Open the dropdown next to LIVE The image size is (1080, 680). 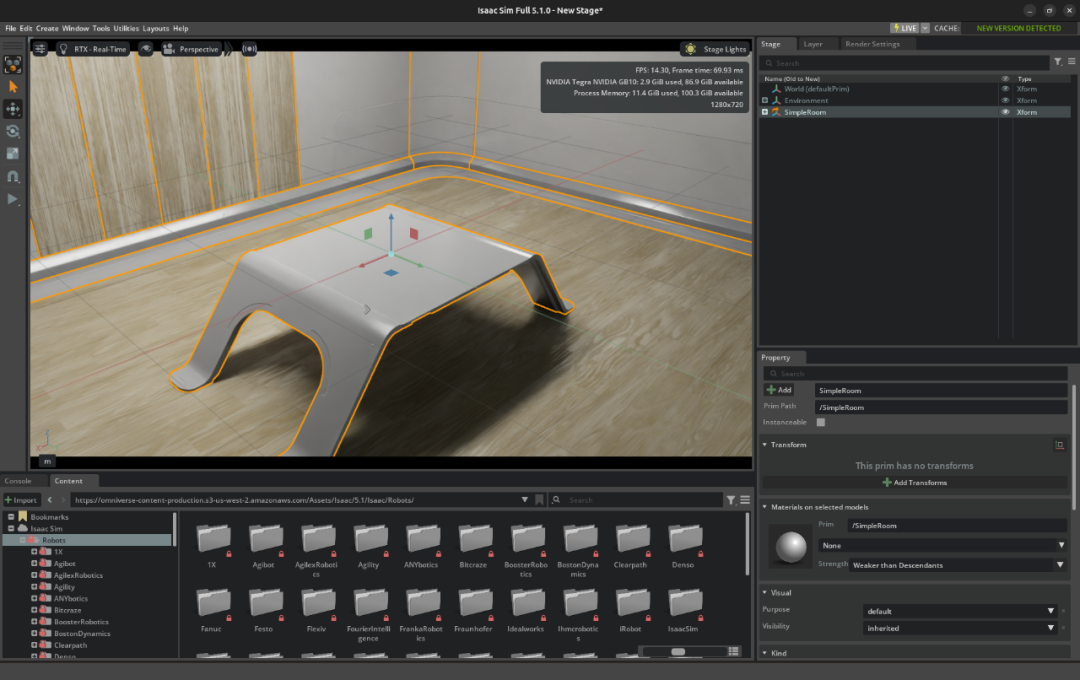pos(925,28)
